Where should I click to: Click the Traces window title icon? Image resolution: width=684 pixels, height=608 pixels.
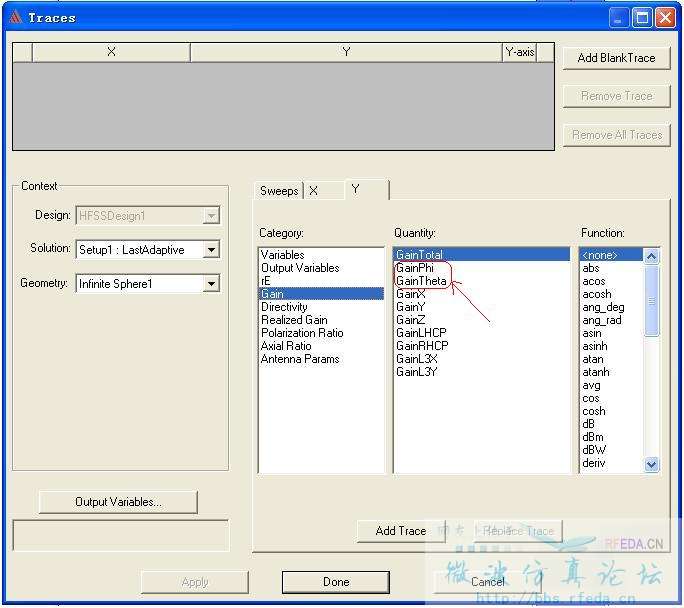coord(15,17)
